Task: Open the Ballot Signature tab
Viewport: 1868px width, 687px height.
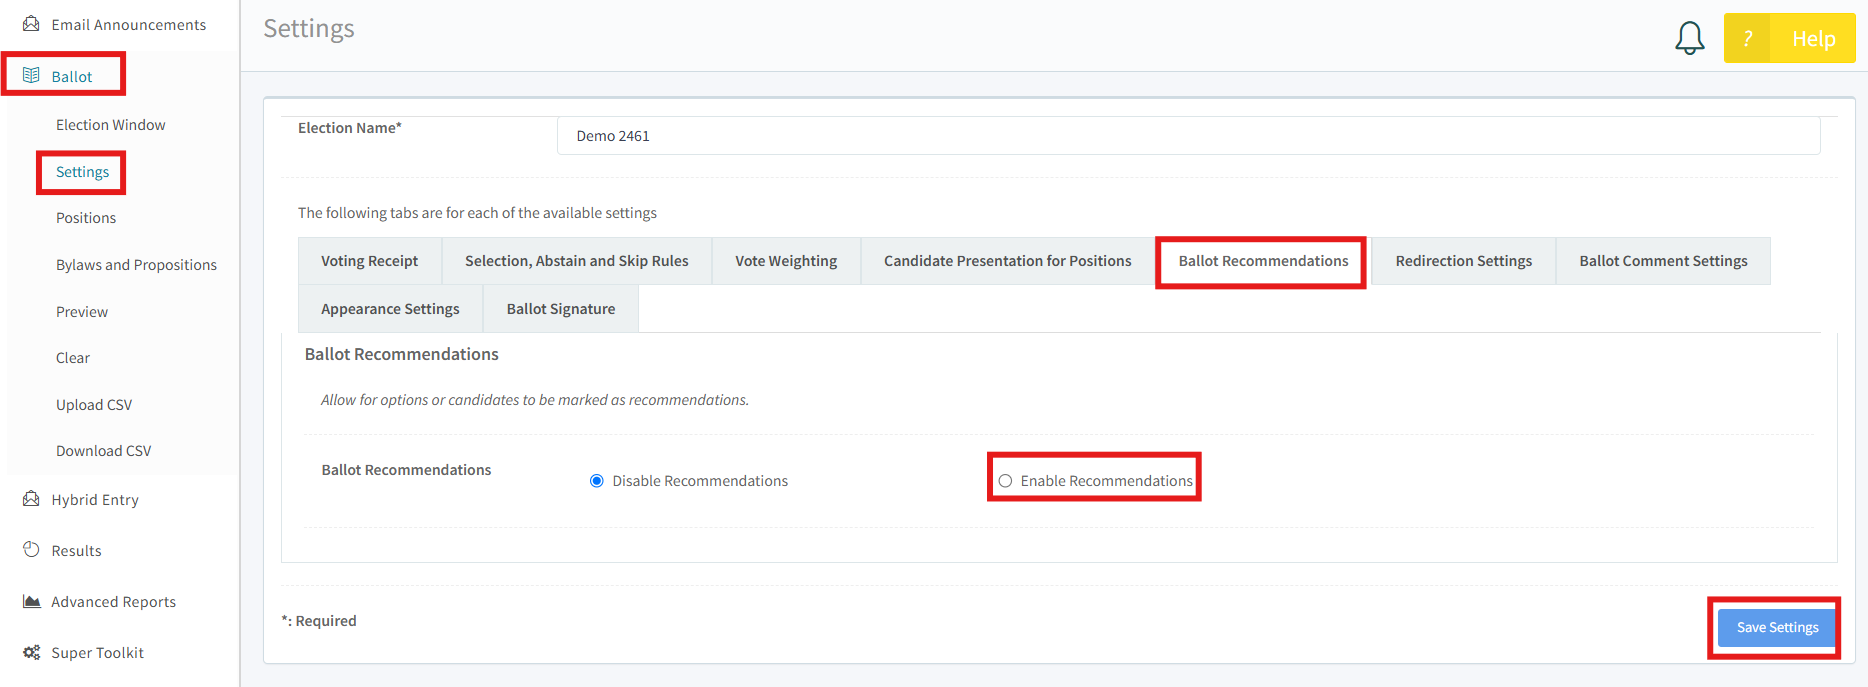Action: (561, 309)
